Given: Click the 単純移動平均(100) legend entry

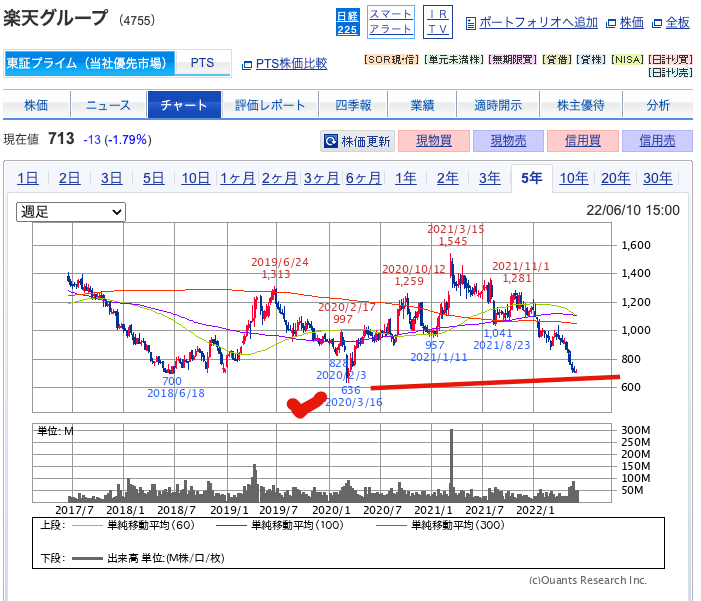Looking at the screenshot, I should pos(280,525).
